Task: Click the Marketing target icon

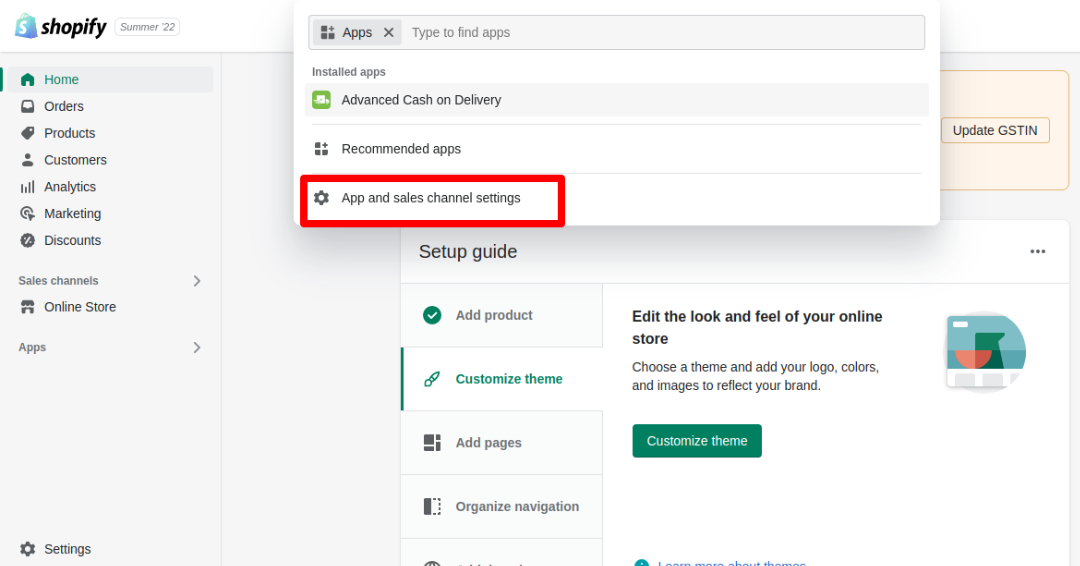Action: click(x=28, y=213)
